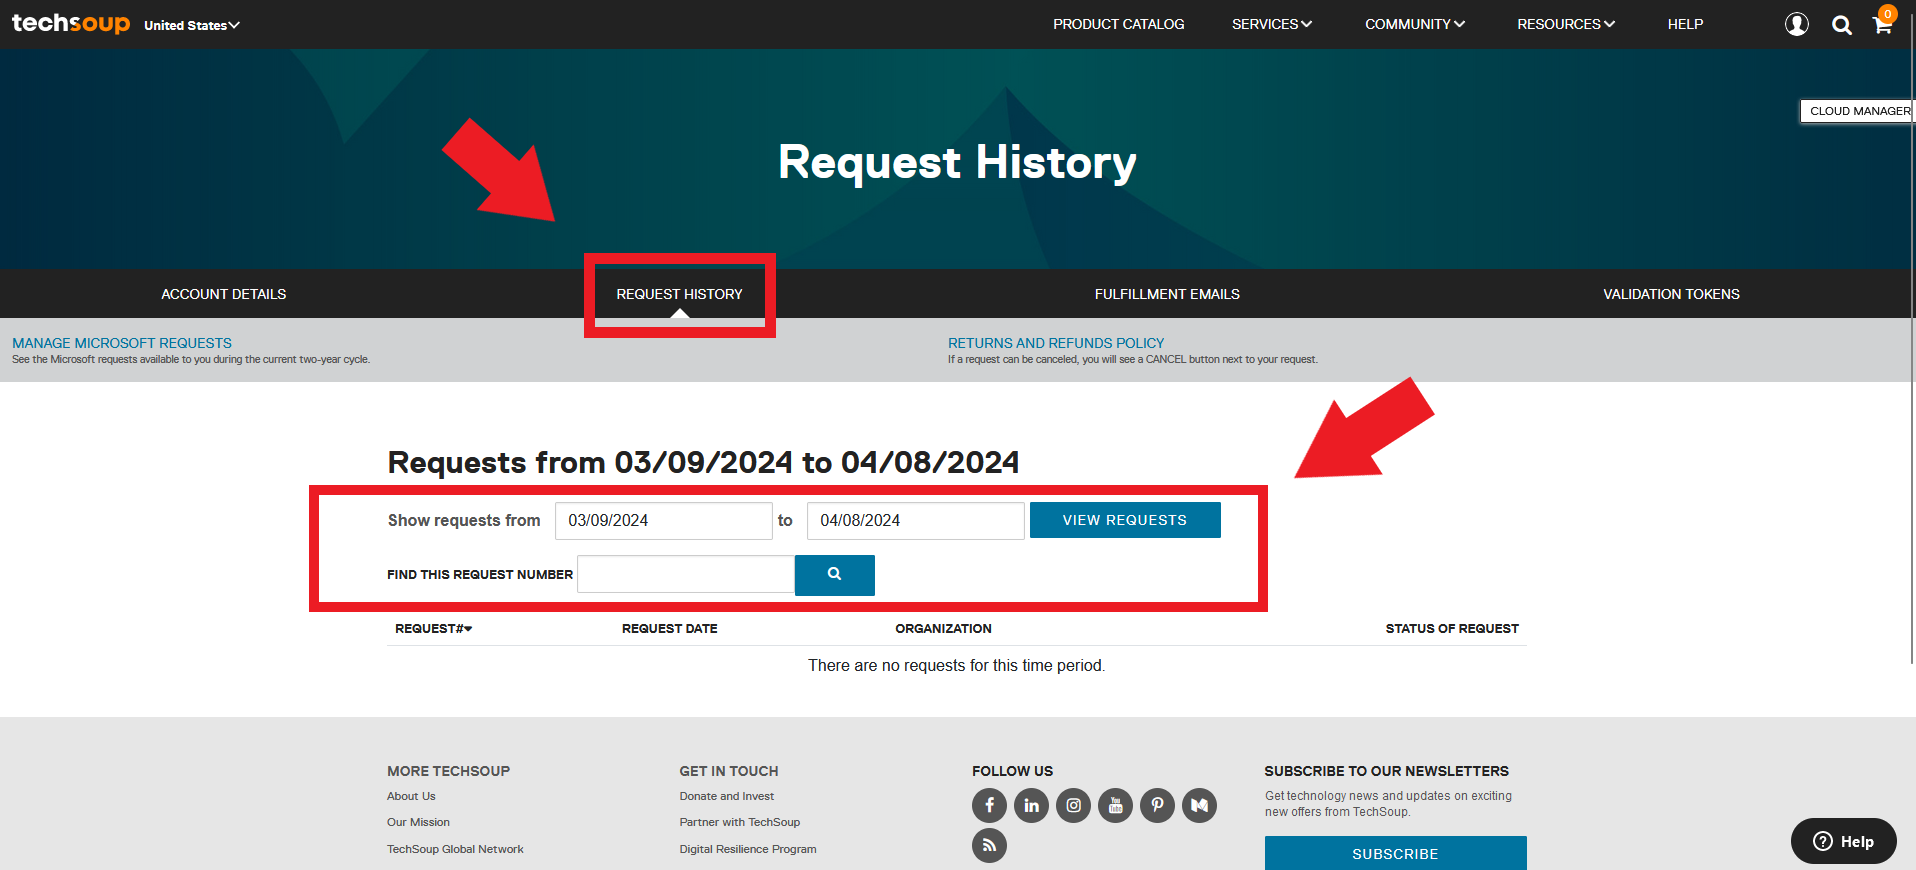Focus the start date field 03/09/2024
Image resolution: width=1916 pixels, height=870 pixels.
tap(664, 521)
